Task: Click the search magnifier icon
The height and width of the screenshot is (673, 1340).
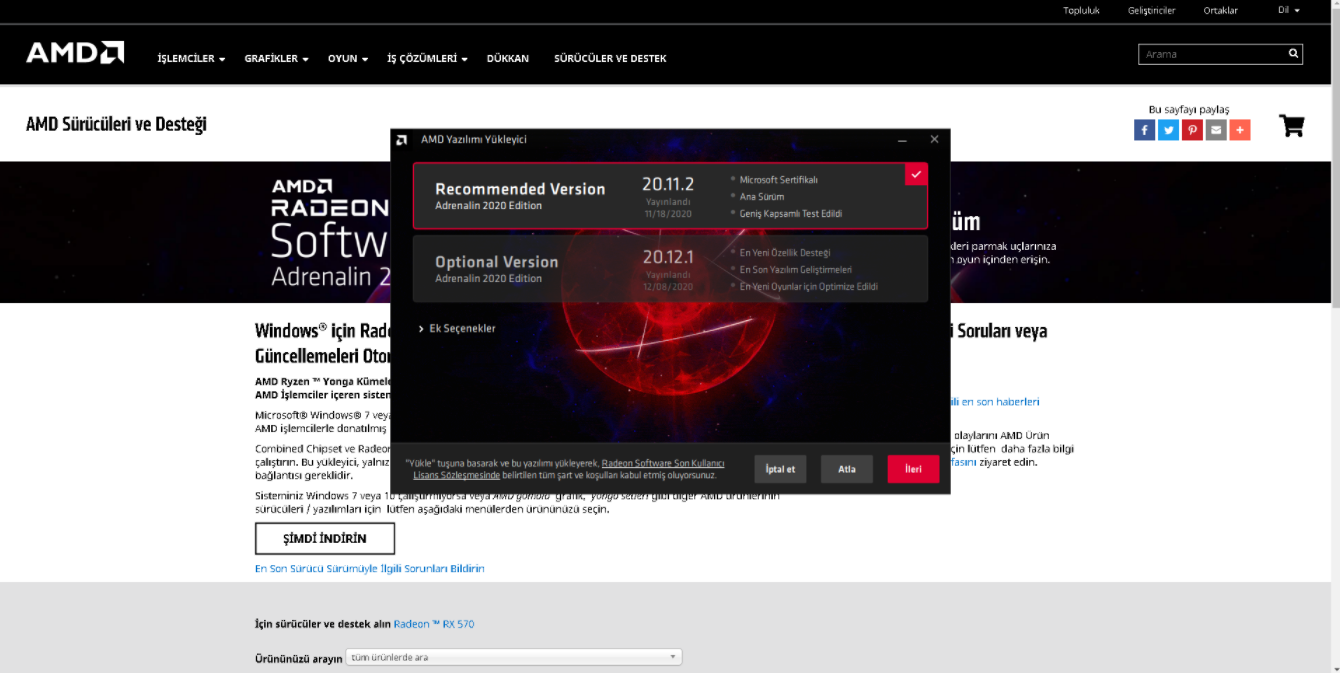Action: pyautogui.click(x=1293, y=54)
